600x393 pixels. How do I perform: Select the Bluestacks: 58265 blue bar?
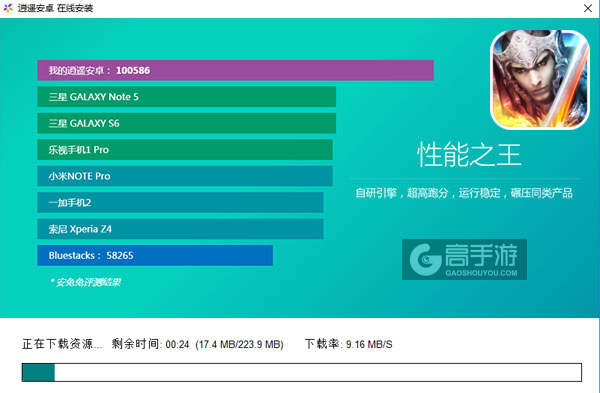[155, 255]
